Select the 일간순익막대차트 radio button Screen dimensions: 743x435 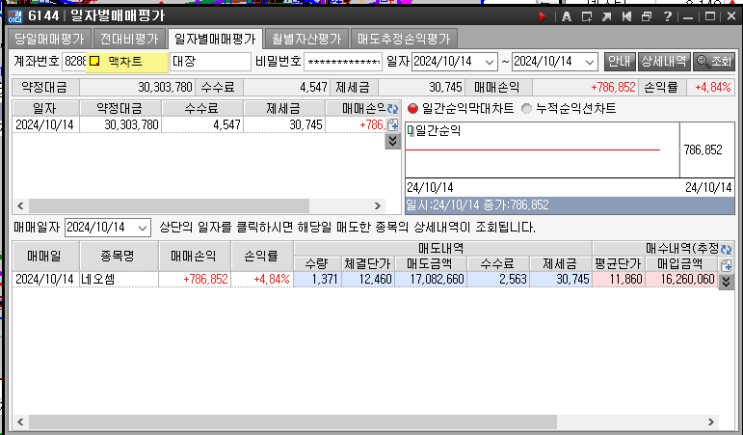pyautogui.click(x=413, y=109)
